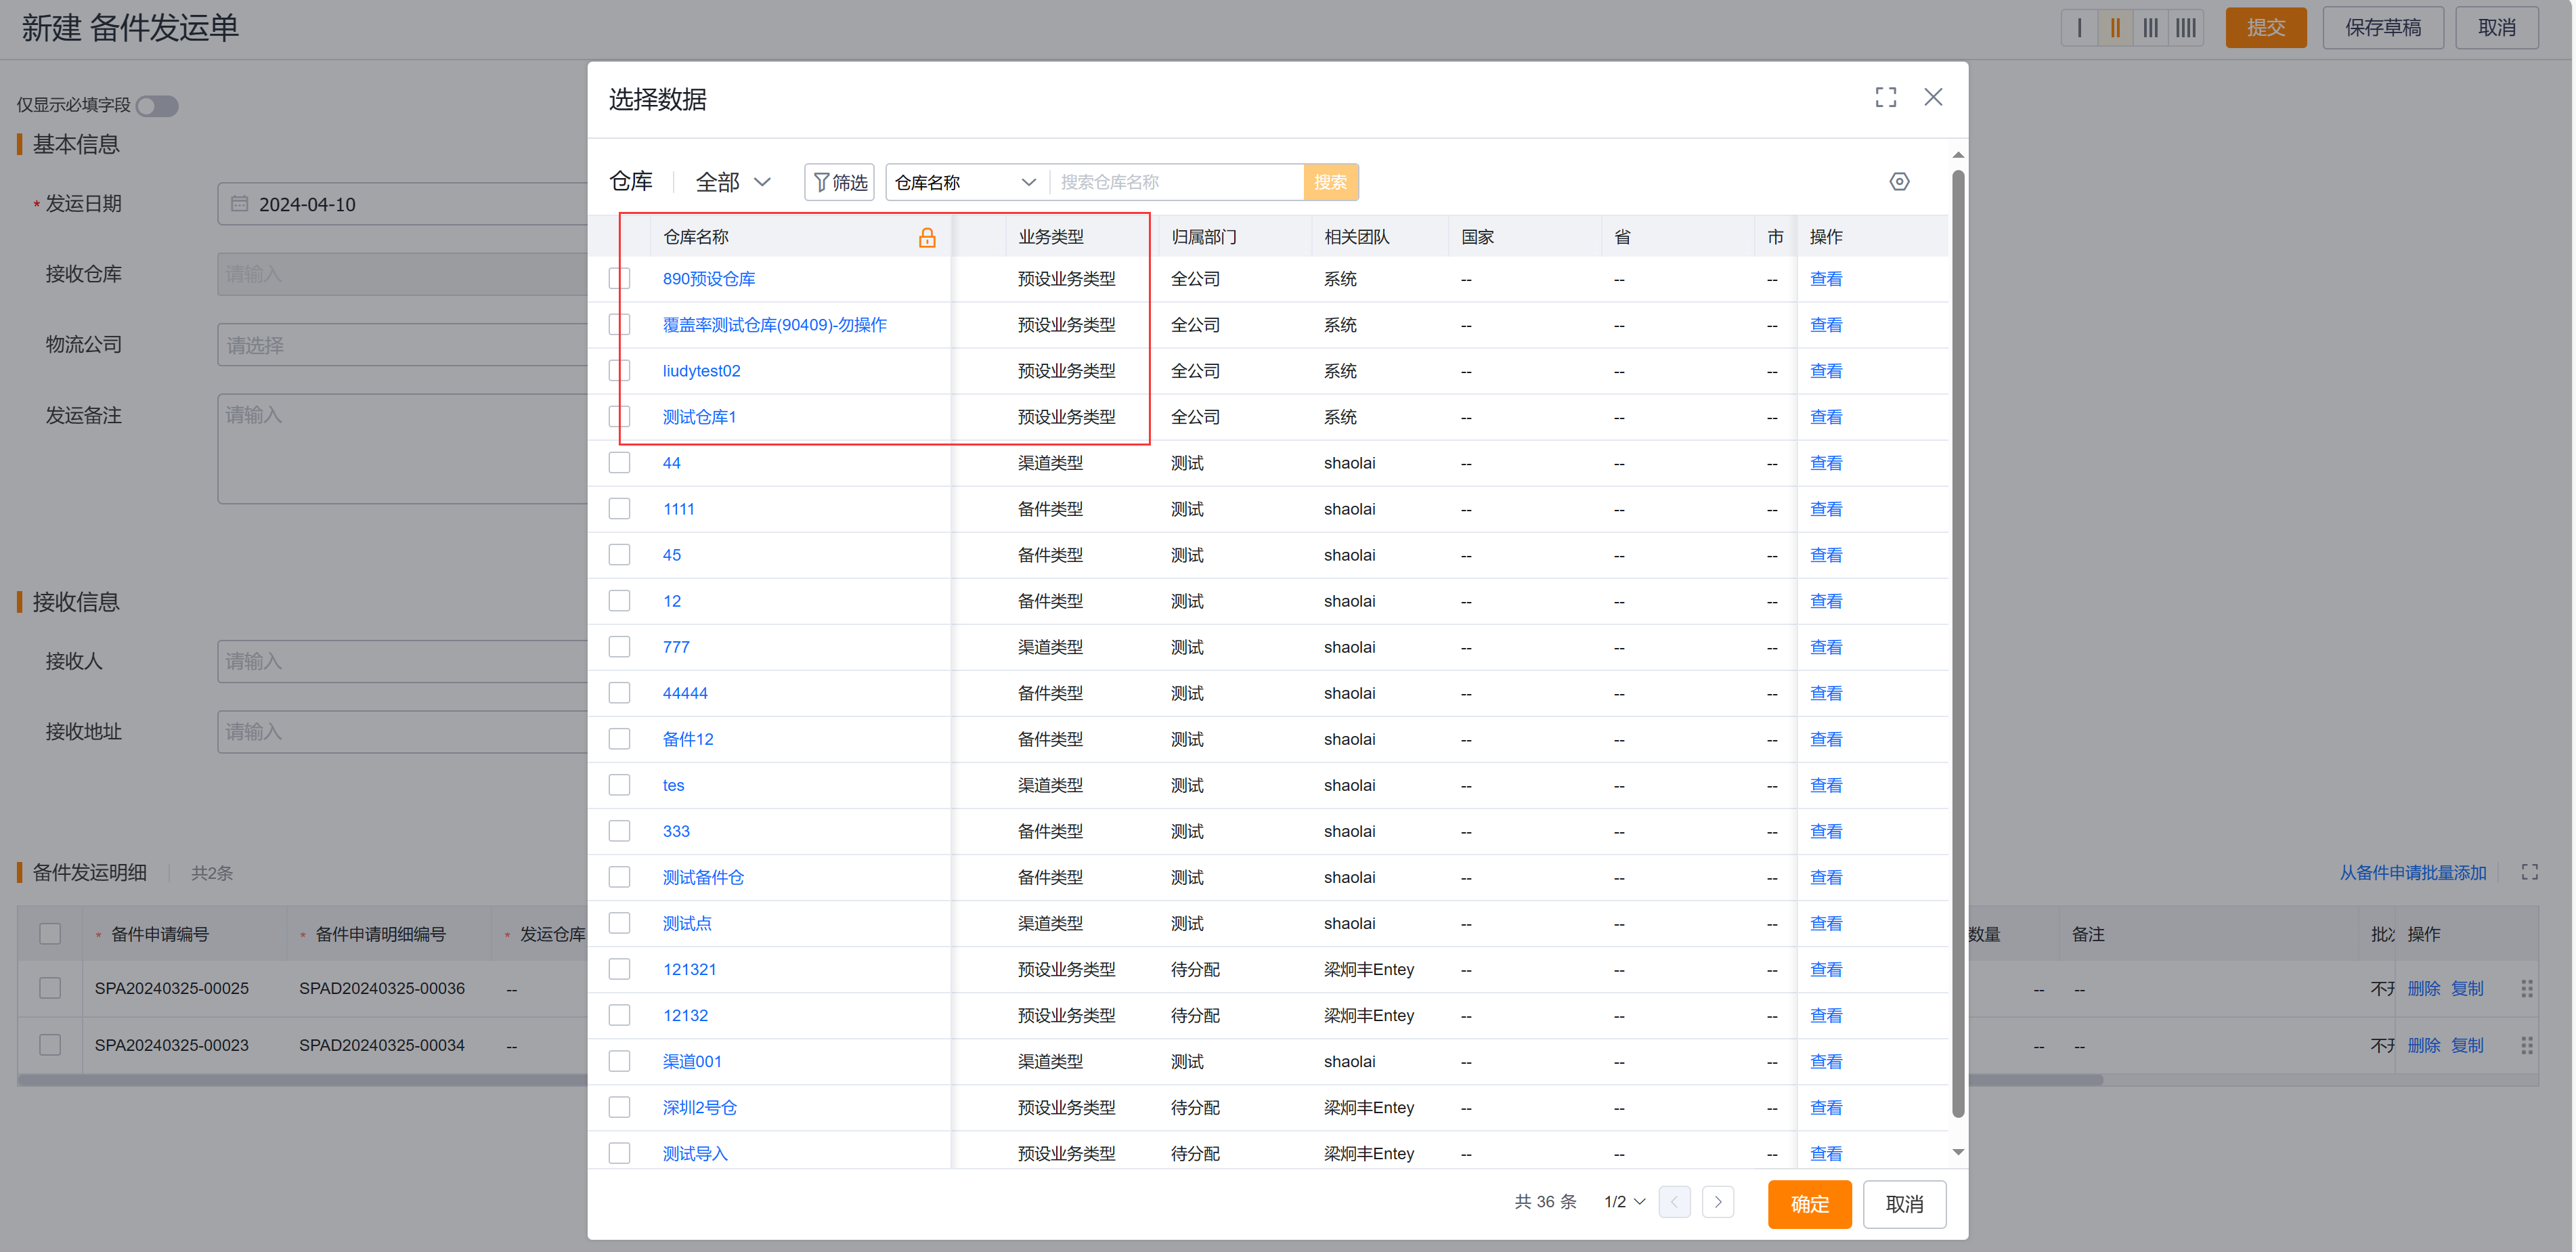
Task: Click the expand icon next to 从备件申请批量添加
Action: [2530, 872]
